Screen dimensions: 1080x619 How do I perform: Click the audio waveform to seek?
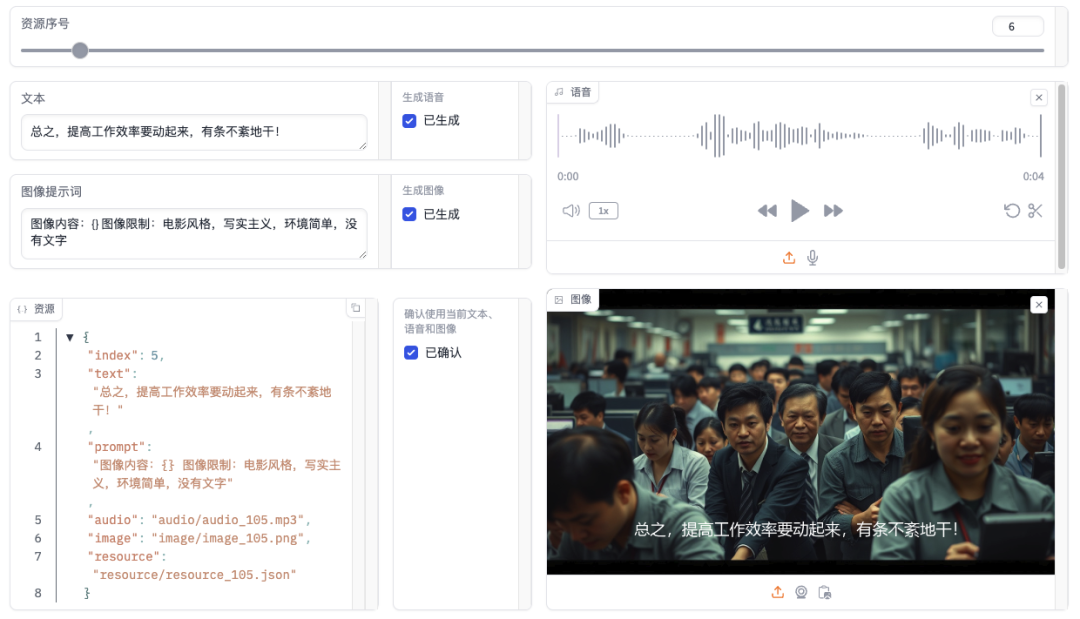pyautogui.click(x=800, y=136)
